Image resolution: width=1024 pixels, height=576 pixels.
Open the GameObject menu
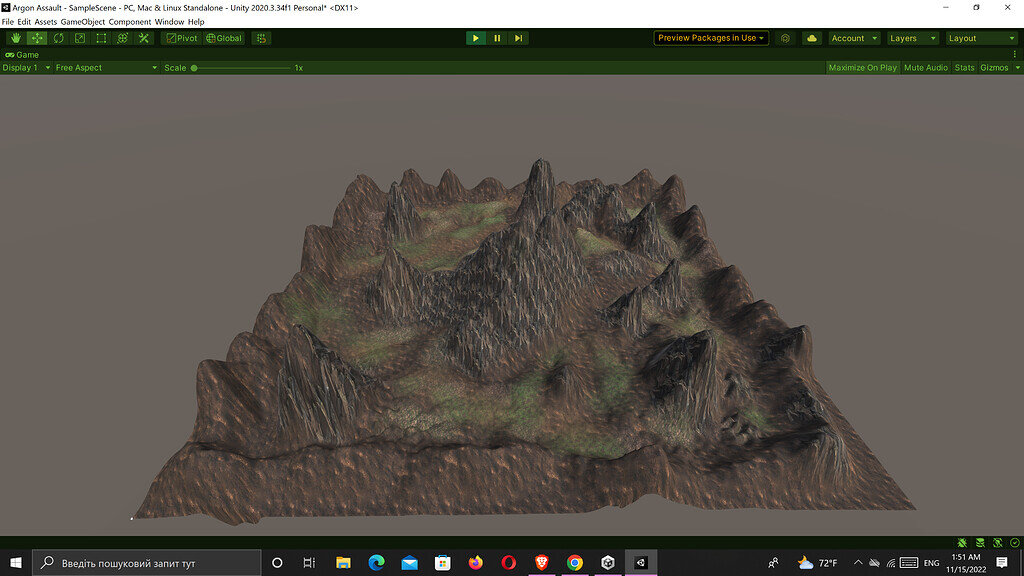coord(82,21)
